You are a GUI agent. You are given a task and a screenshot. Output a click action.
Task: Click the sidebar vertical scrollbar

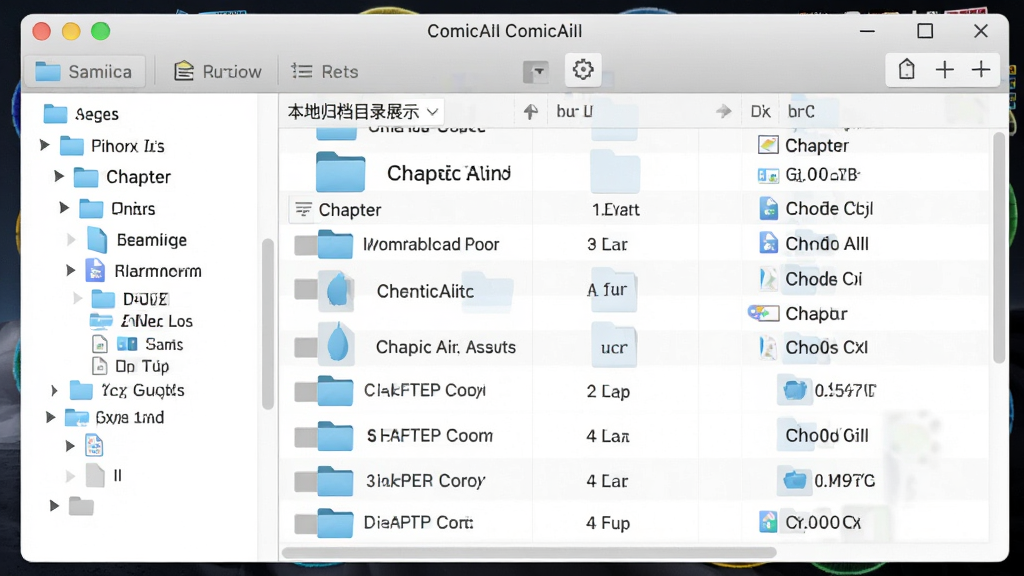pos(267,325)
